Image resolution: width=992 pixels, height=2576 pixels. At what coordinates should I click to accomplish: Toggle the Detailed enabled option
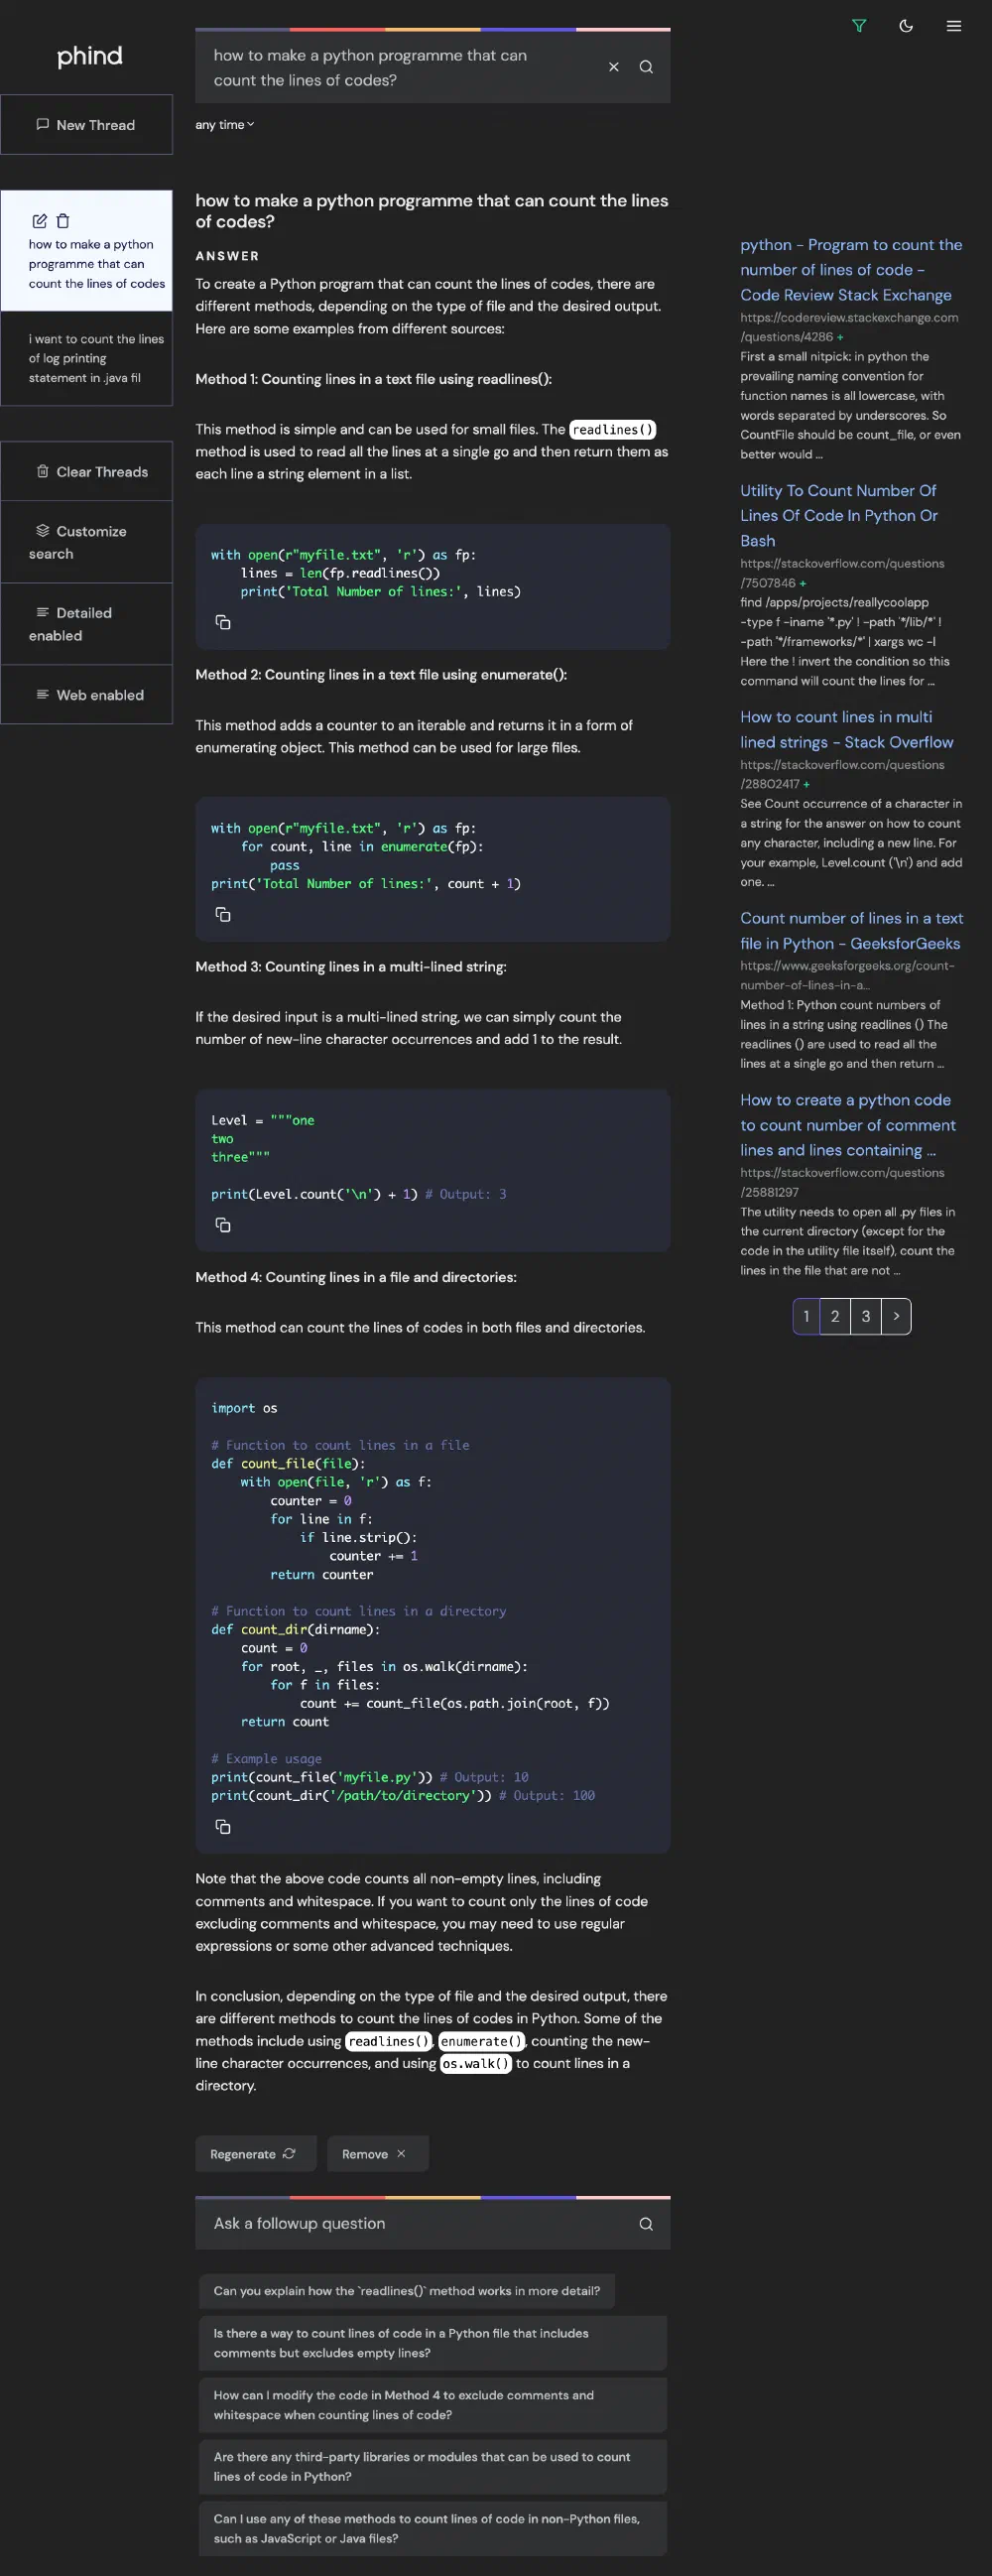click(x=86, y=624)
